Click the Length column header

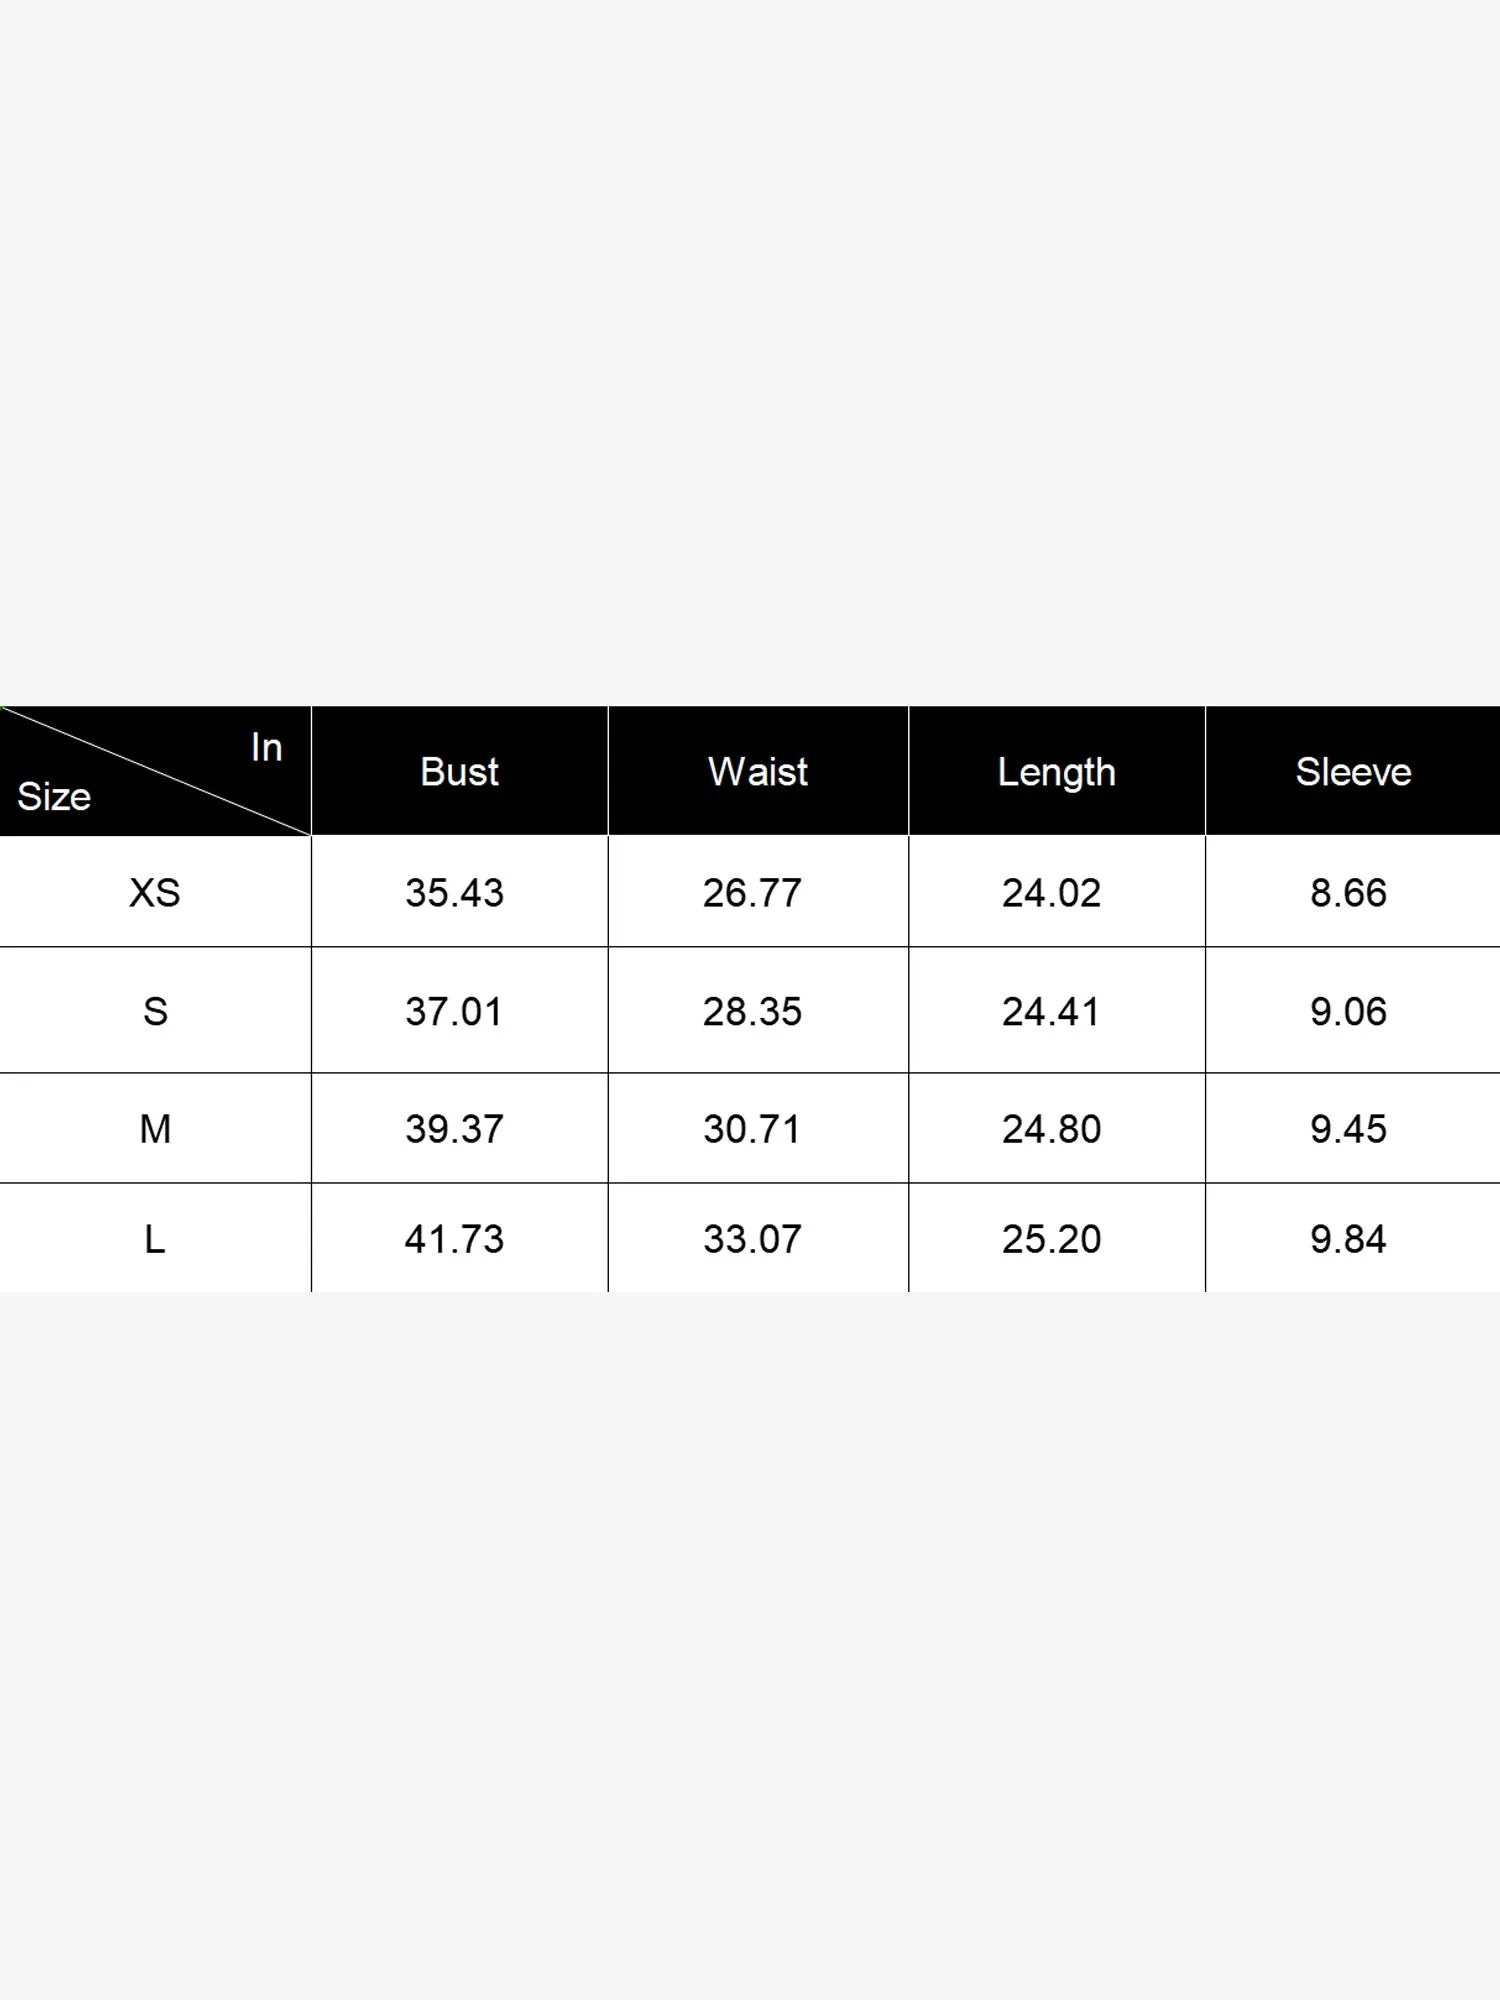pos(1056,772)
